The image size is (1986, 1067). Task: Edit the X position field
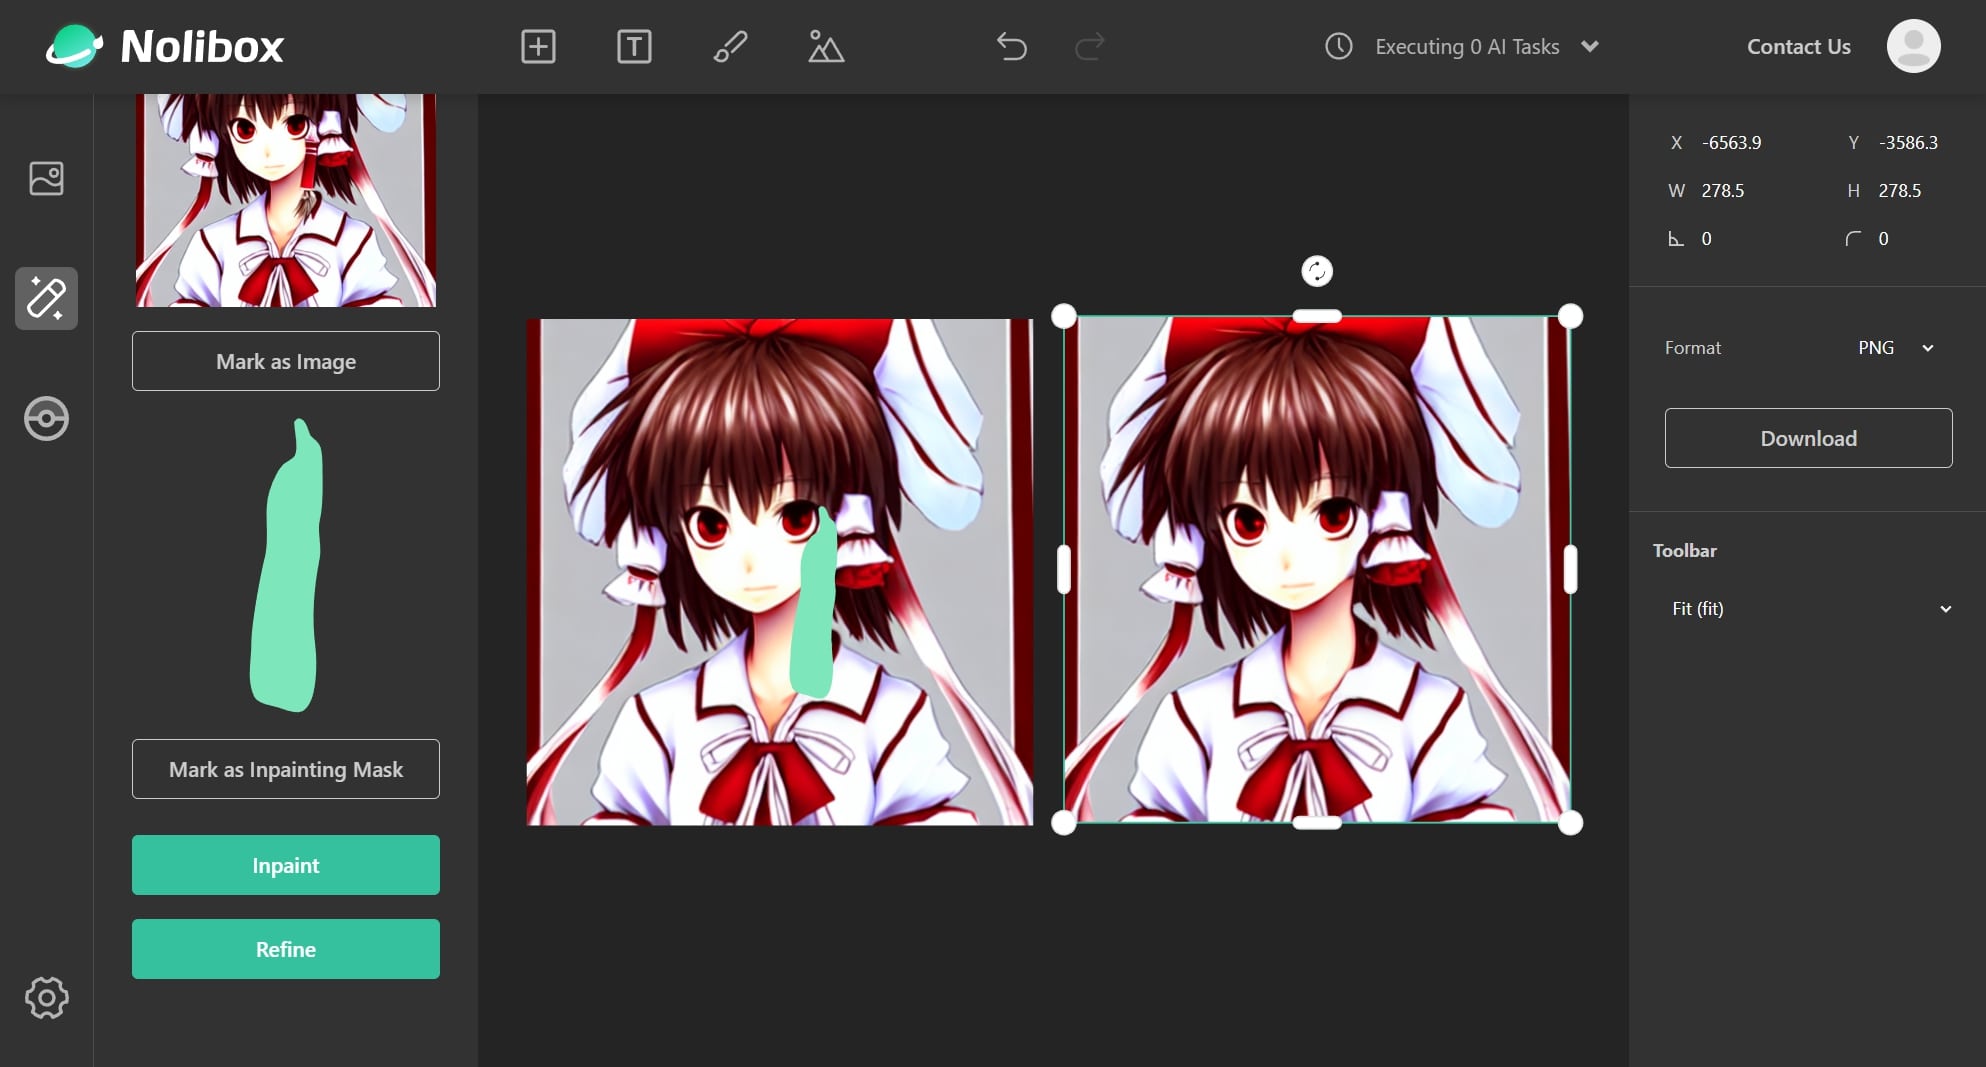click(x=1732, y=143)
